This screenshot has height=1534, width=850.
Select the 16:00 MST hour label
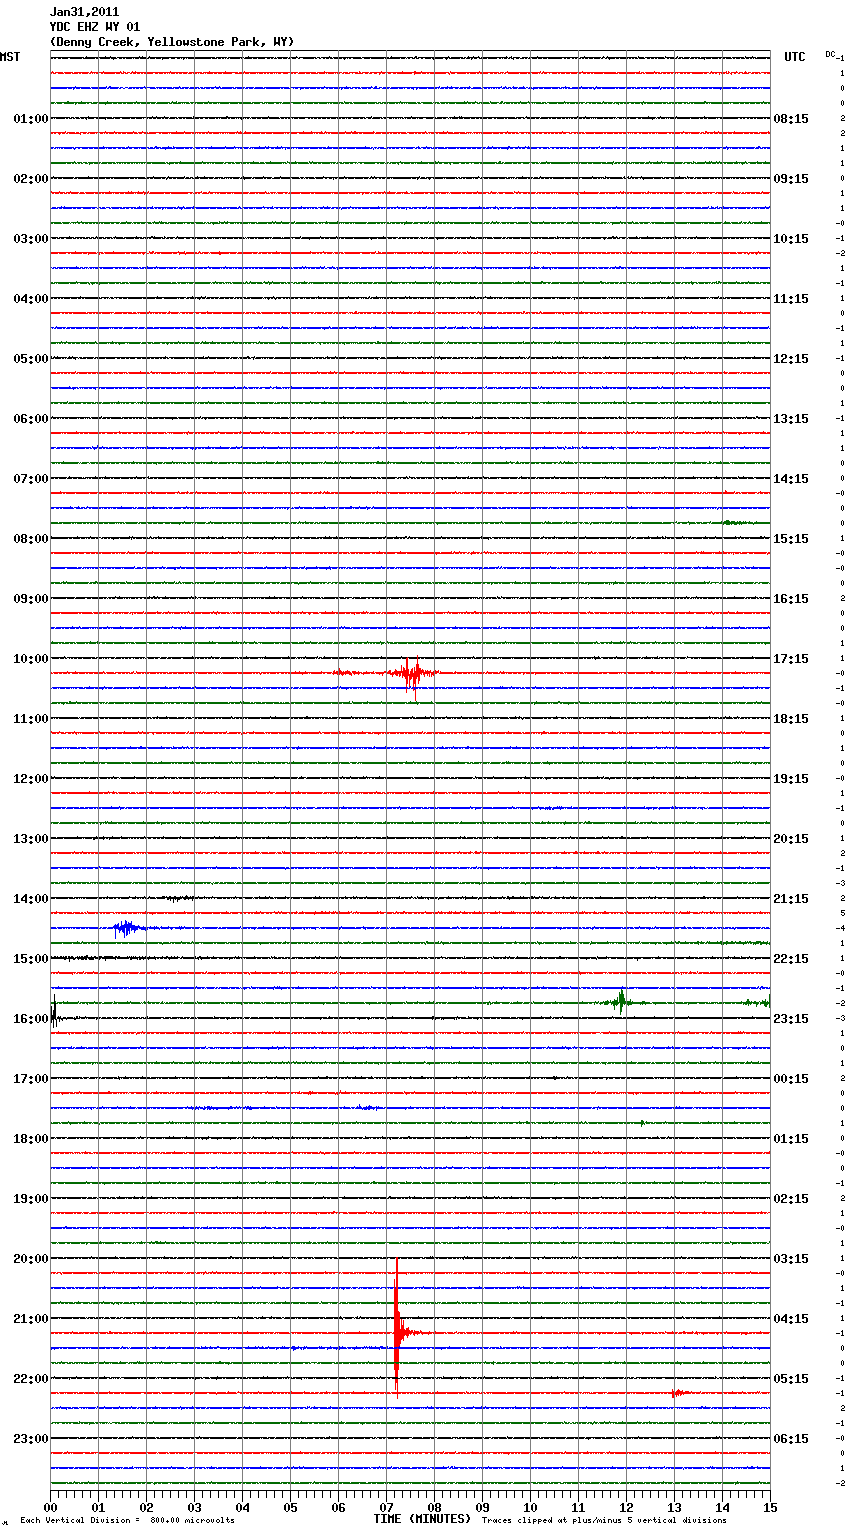coord(31,1019)
